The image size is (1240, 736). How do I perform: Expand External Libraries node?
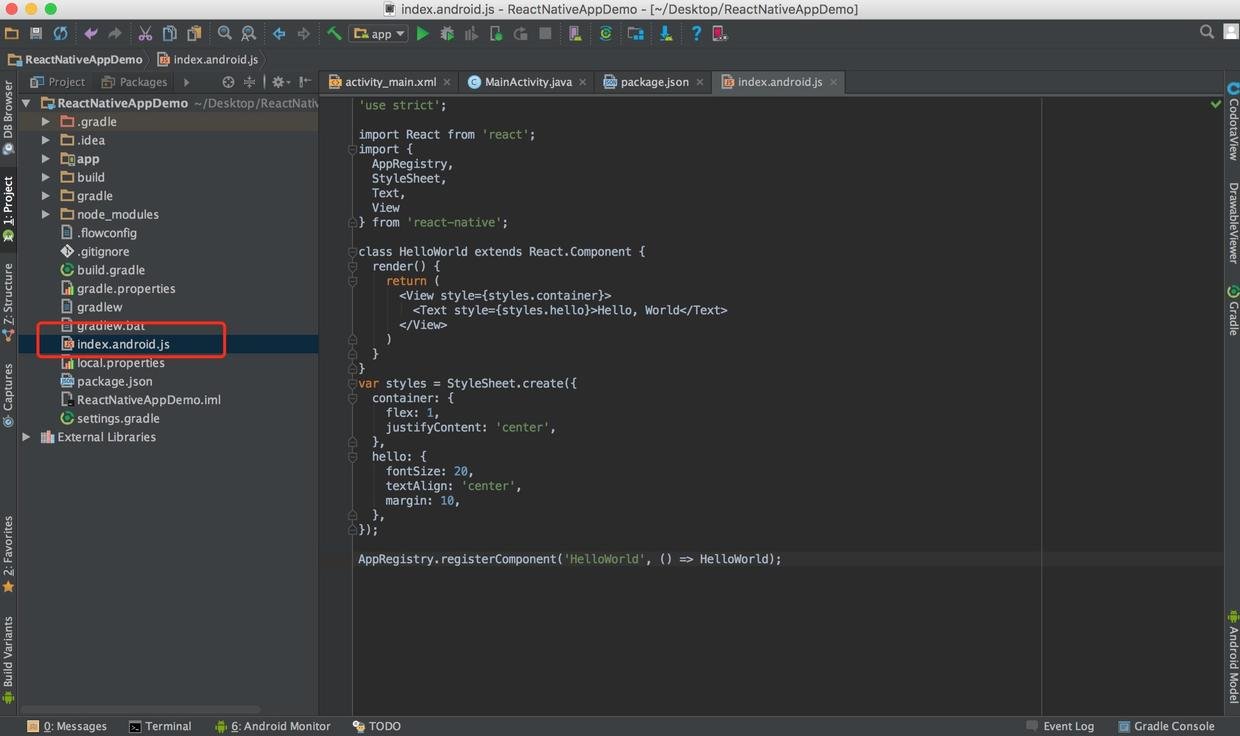[x=27, y=437]
